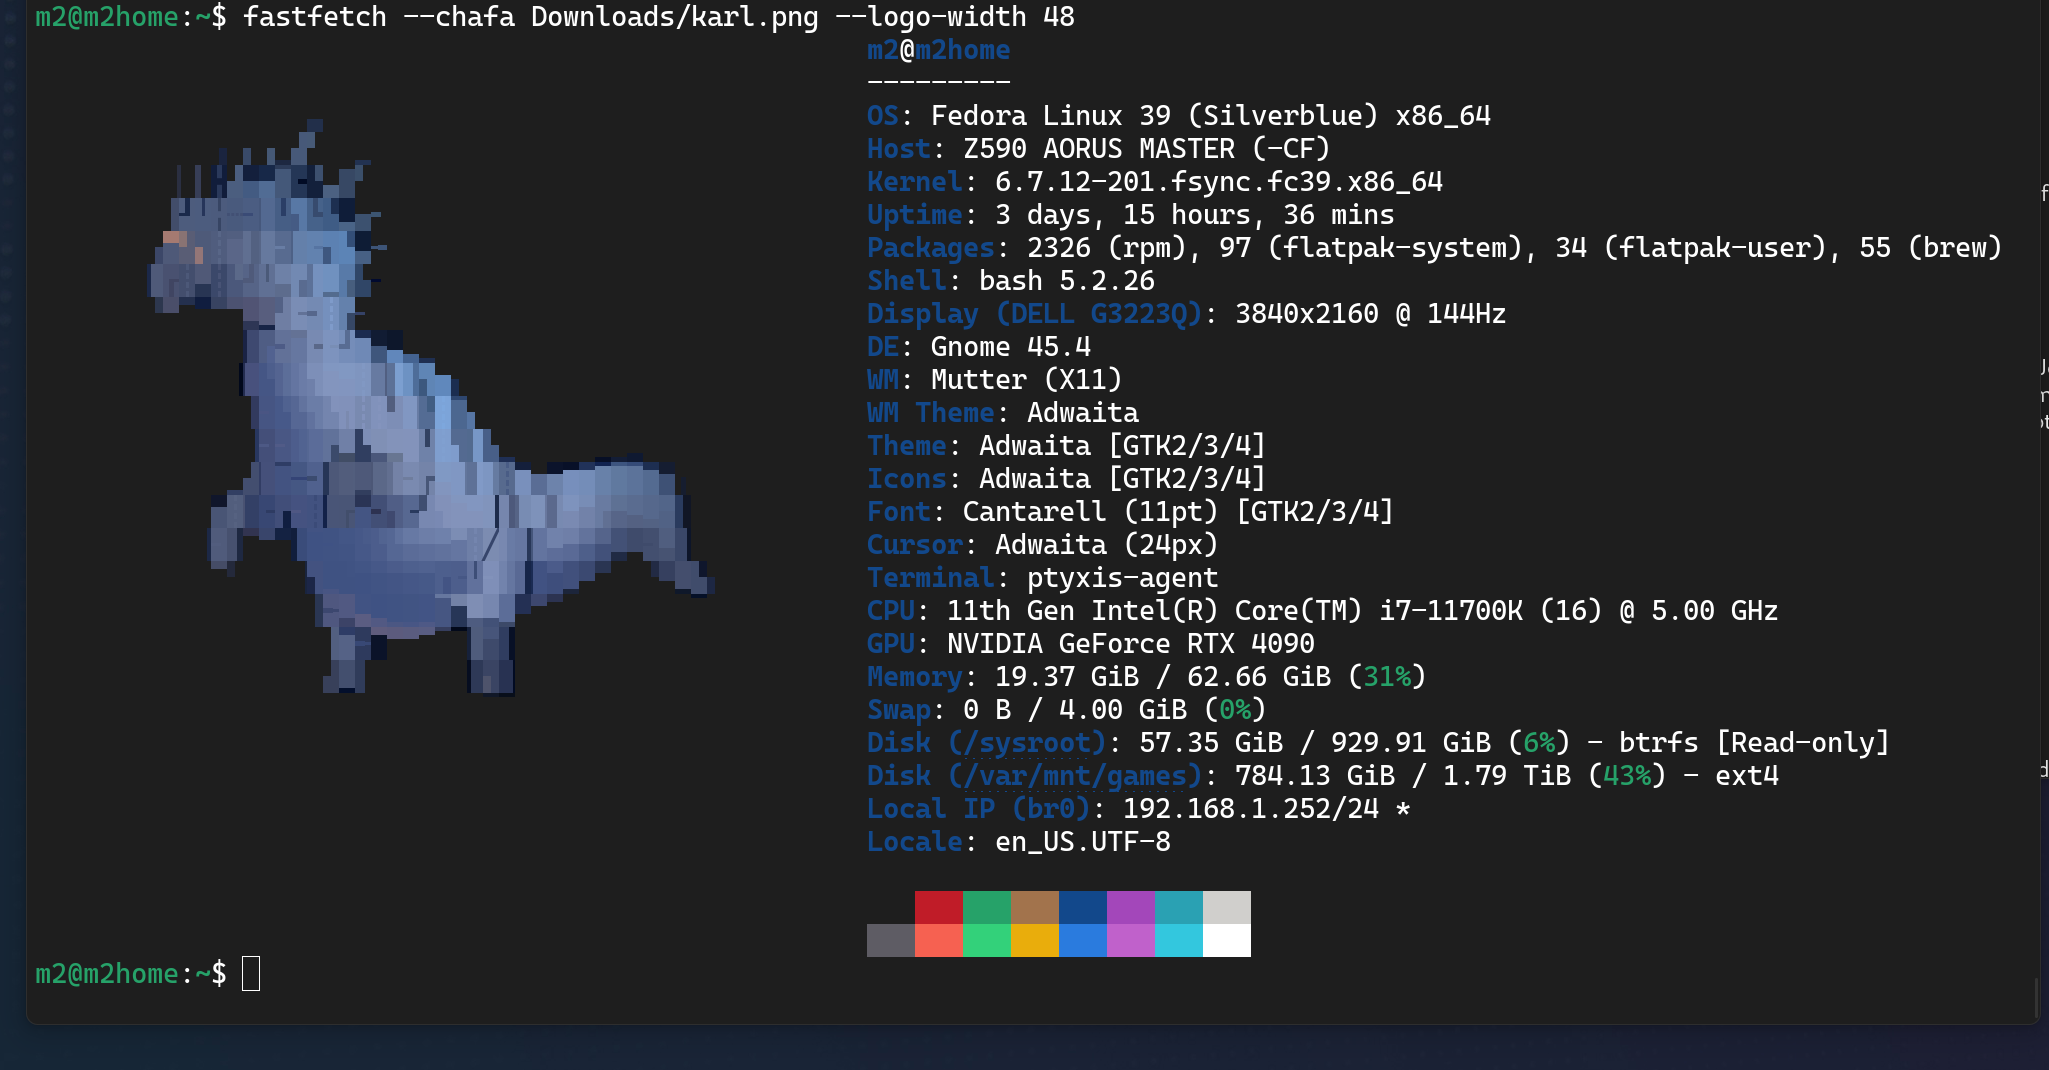Click the dark gray swatch in the bottom row
Image resolution: width=2049 pixels, height=1070 pixels.
[891, 940]
